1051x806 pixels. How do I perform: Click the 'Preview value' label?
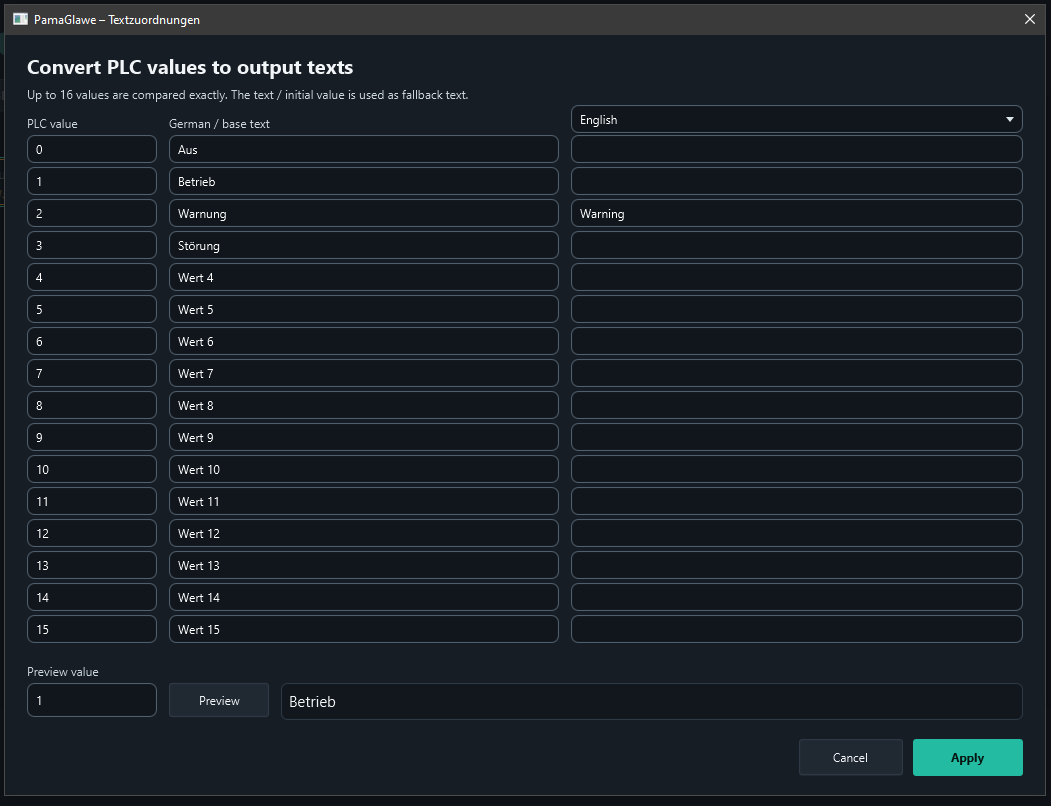62,672
